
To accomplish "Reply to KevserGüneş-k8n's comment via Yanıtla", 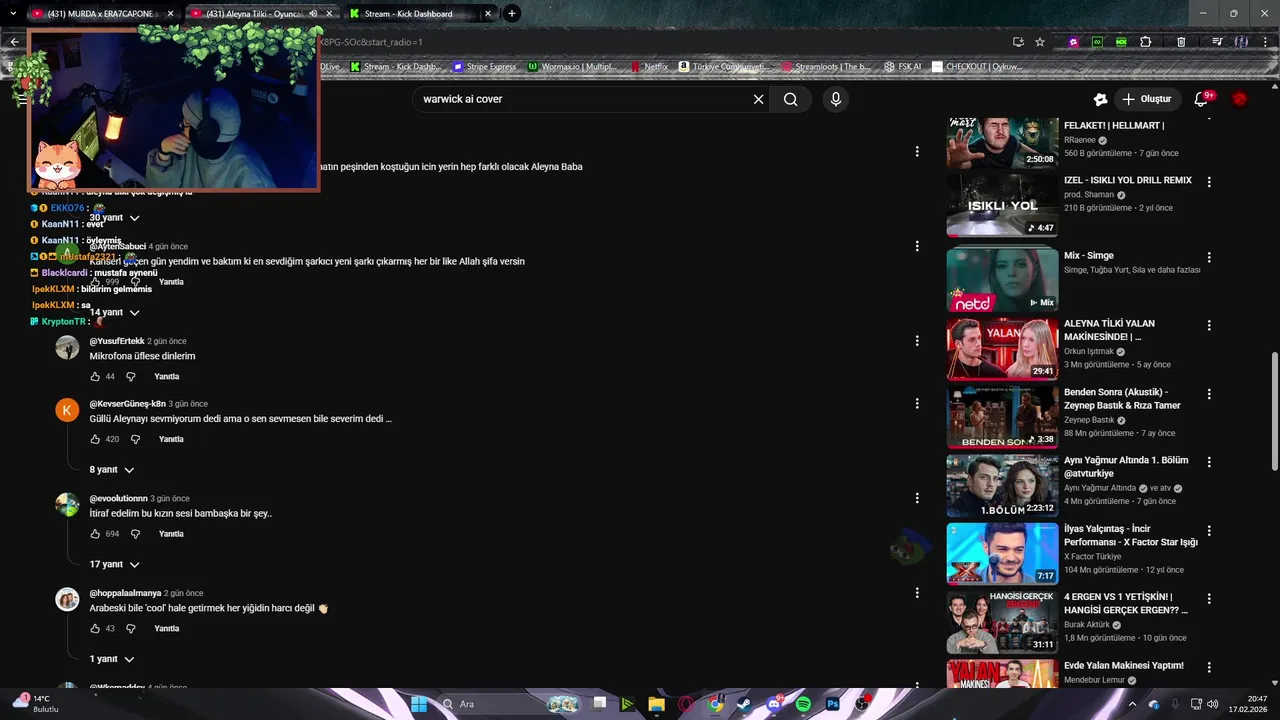I will tap(172, 439).
